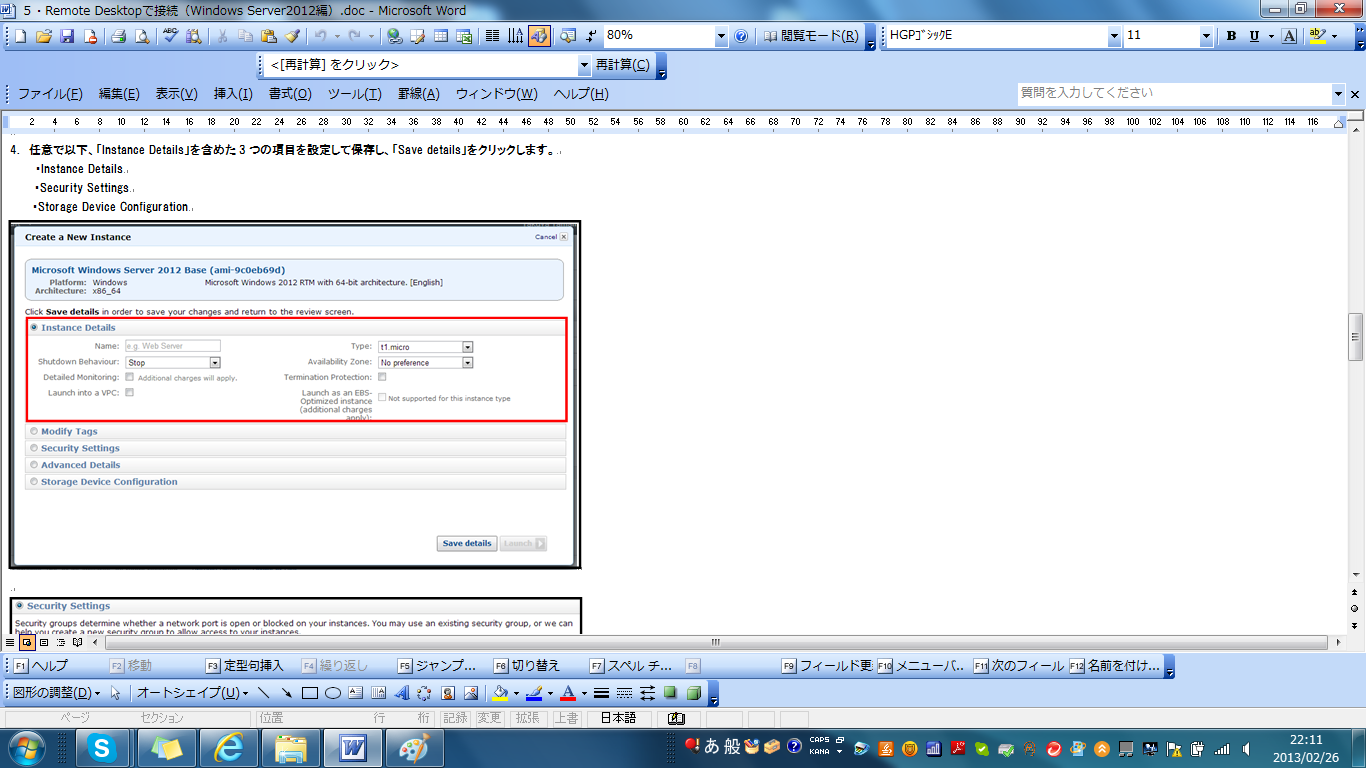Select the Line drawing tool
1366x768 pixels.
[x=264, y=692]
